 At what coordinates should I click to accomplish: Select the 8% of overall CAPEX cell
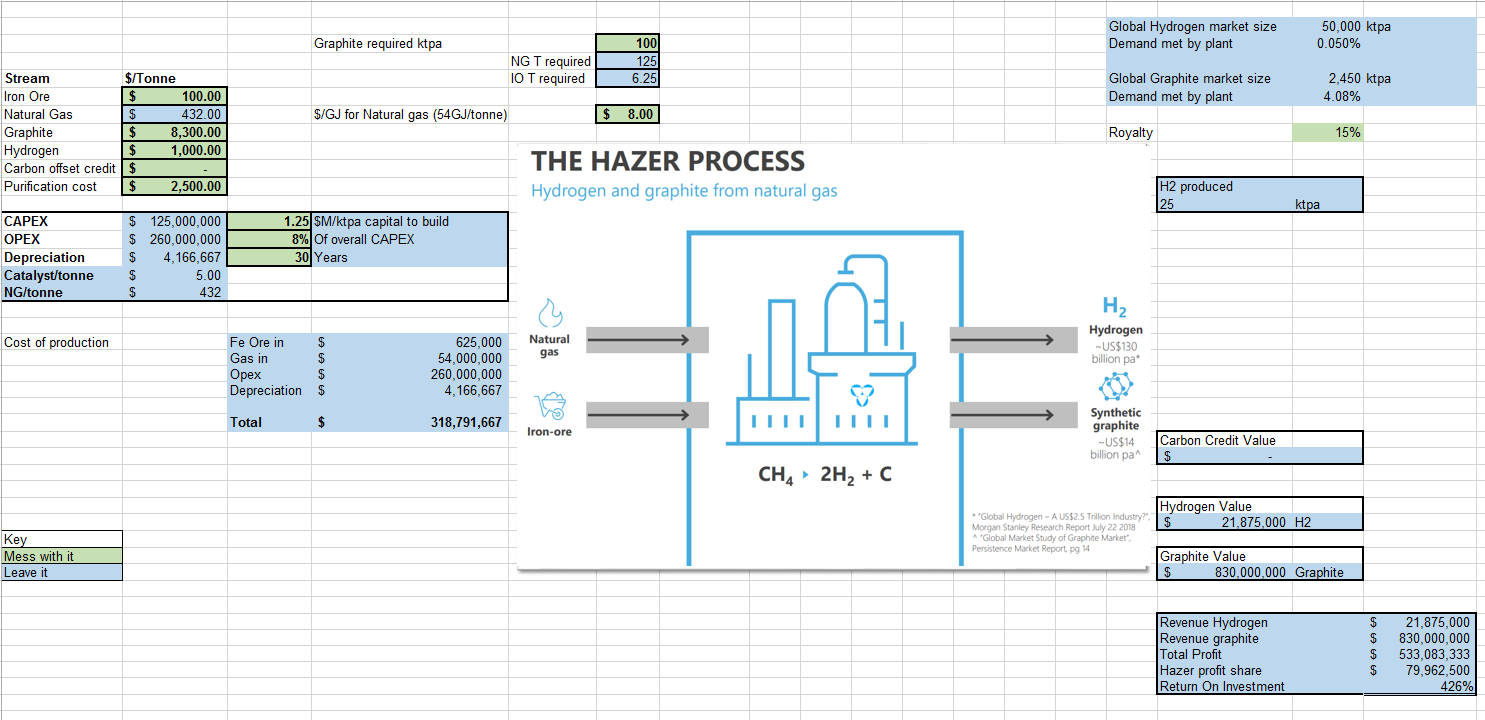pos(269,239)
